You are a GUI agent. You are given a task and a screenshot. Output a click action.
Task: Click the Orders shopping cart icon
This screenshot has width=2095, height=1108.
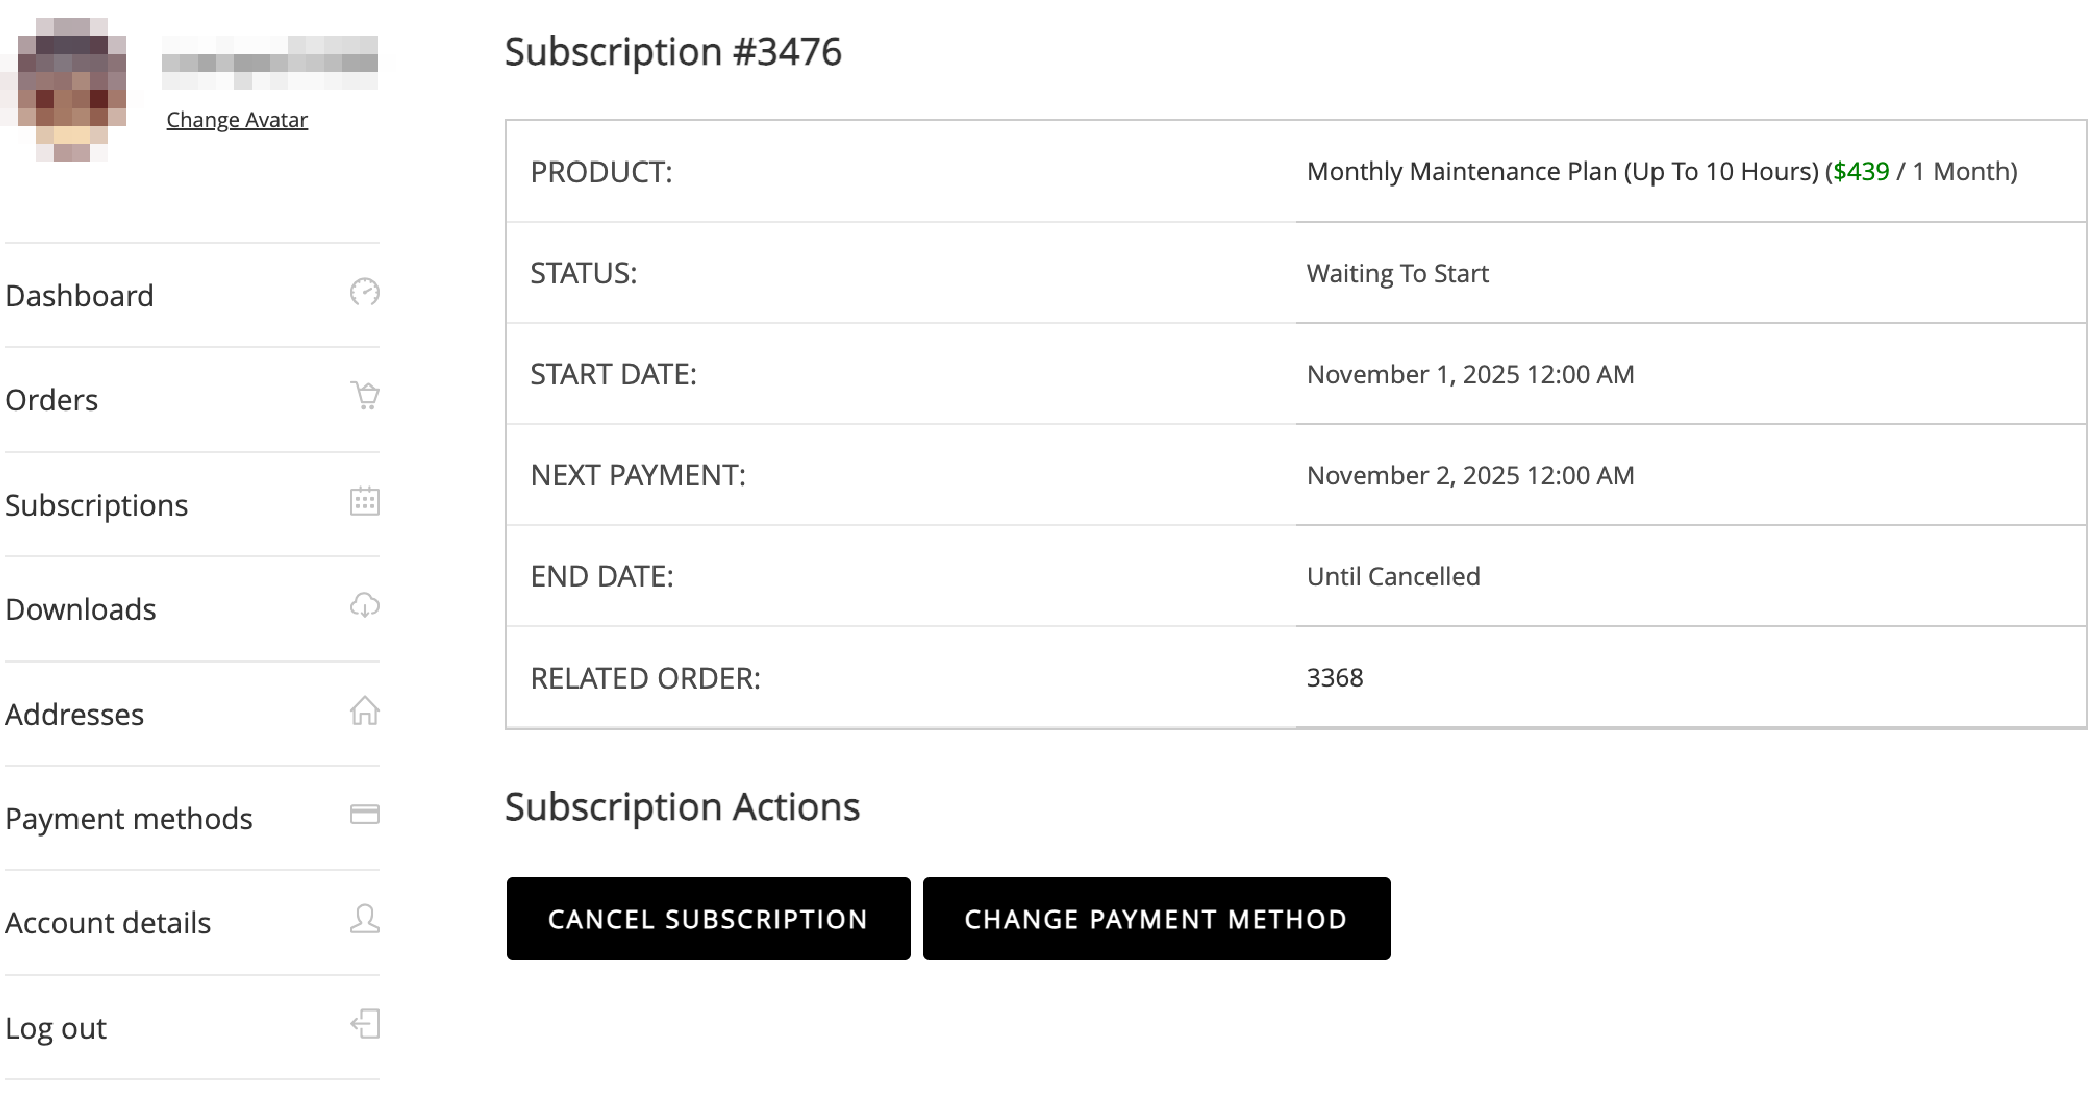365,395
